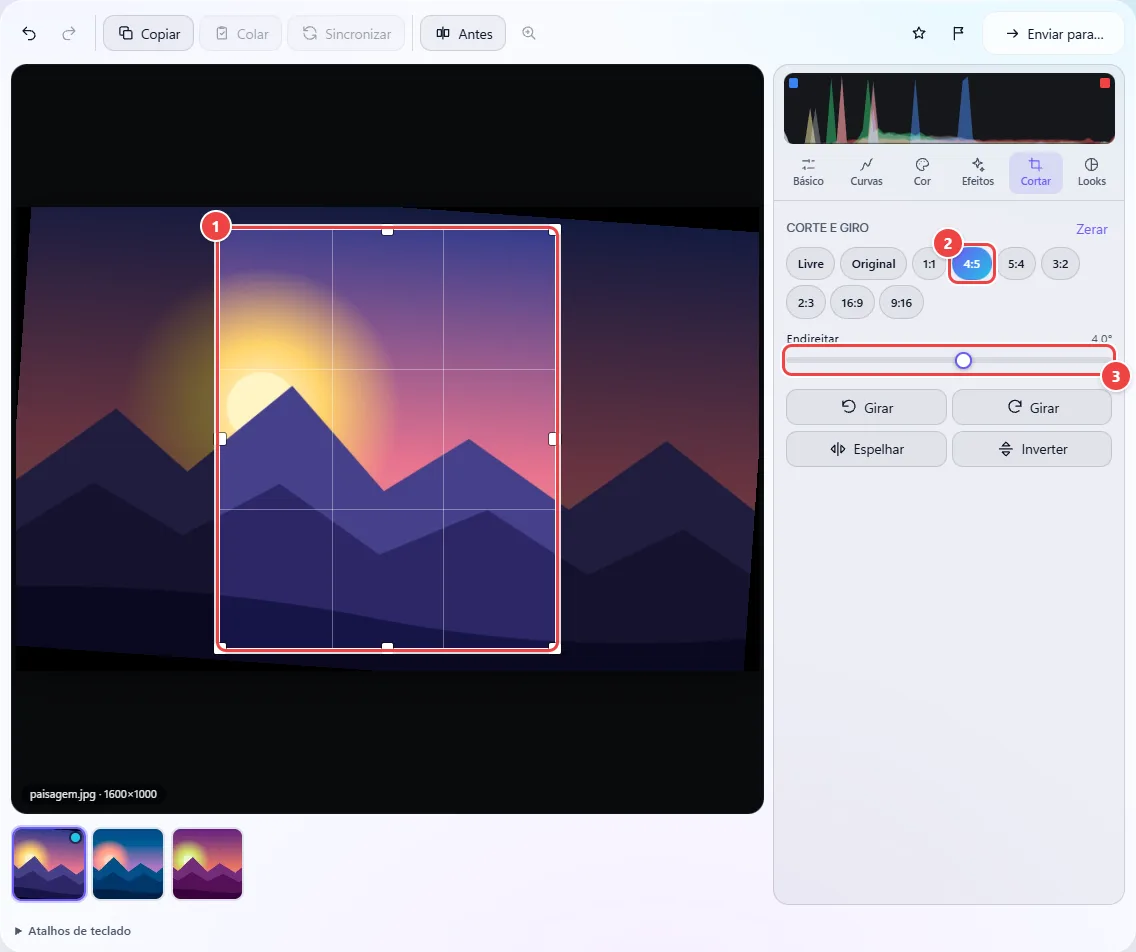Mark photo with the star icon
Screen dimensions: 1136x952
(x=919, y=33)
